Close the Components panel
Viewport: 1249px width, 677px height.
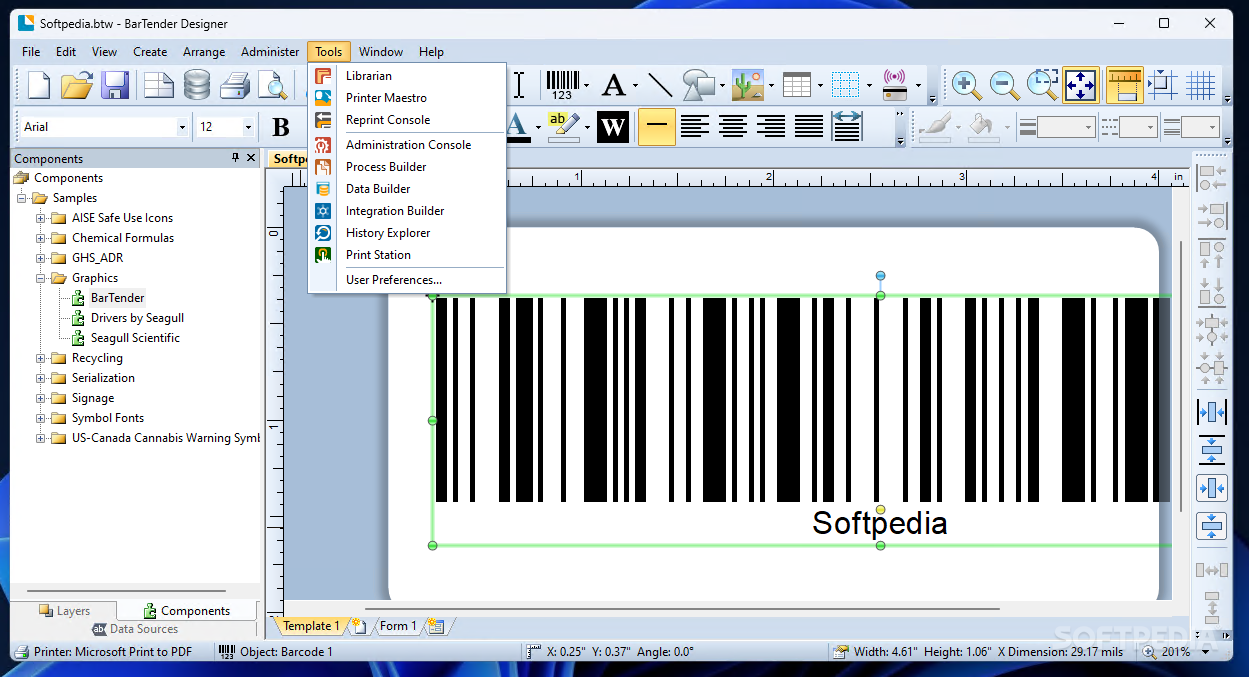[x=251, y=158]
